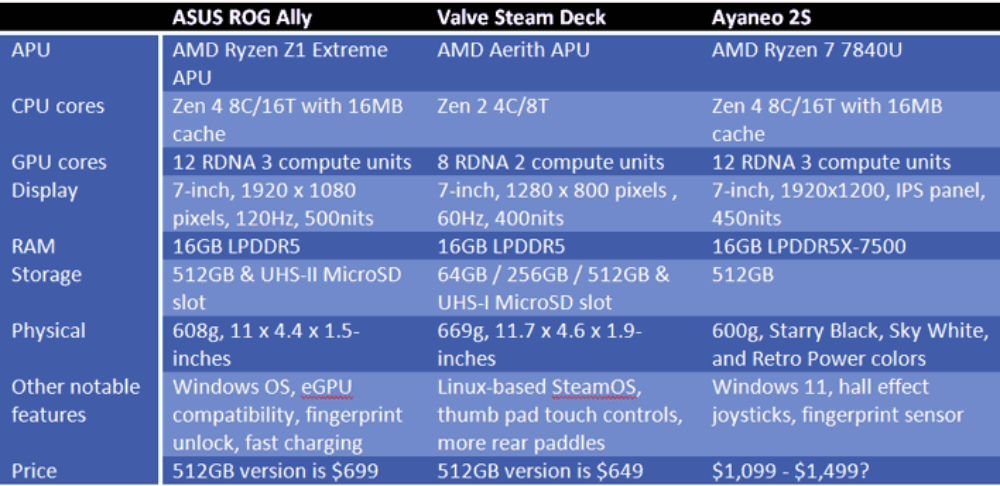Click the Other notable features label
Screen dimensions: 1000x486
tap(76, 400)
